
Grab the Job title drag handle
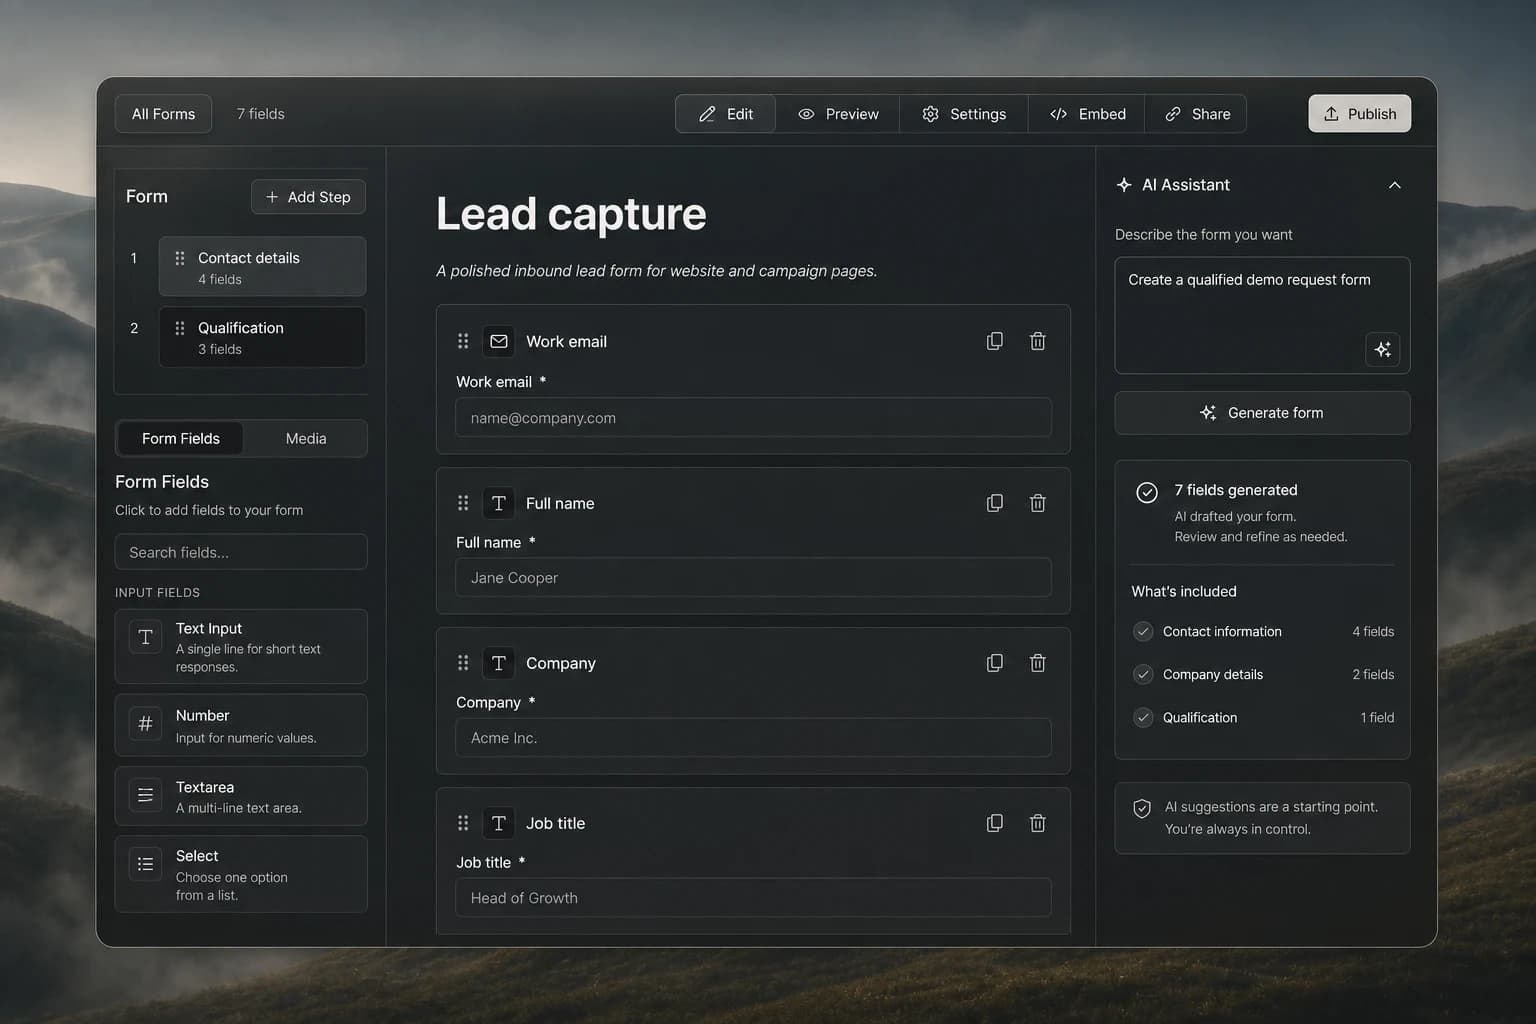[x=463, y=823]
